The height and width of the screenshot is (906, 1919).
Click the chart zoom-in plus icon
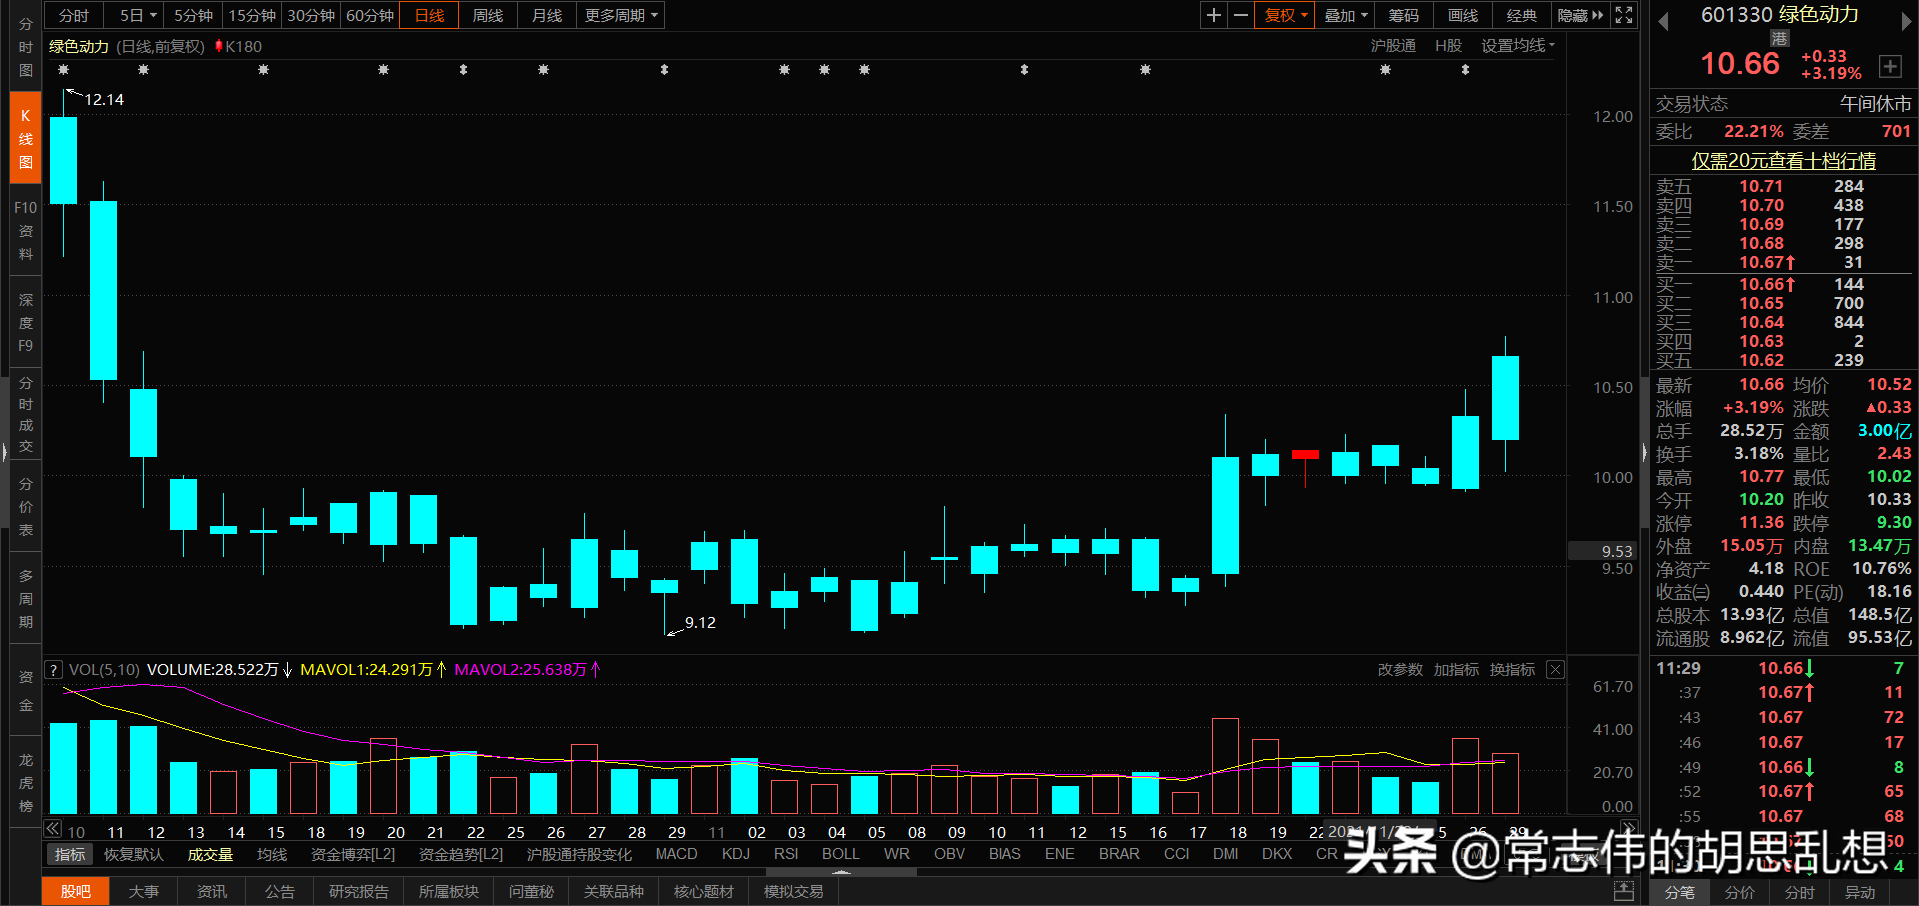(1214, 15)
